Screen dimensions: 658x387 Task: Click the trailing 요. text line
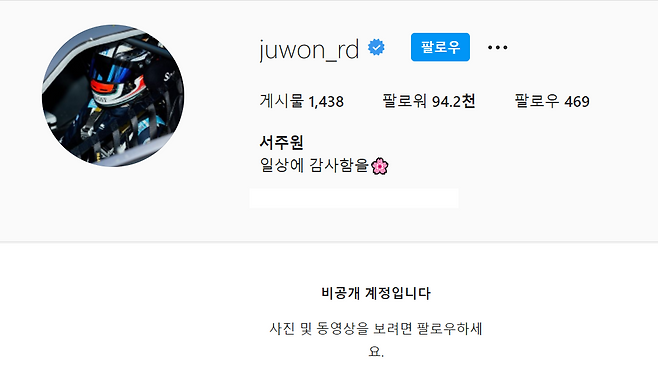click(376, 351)
